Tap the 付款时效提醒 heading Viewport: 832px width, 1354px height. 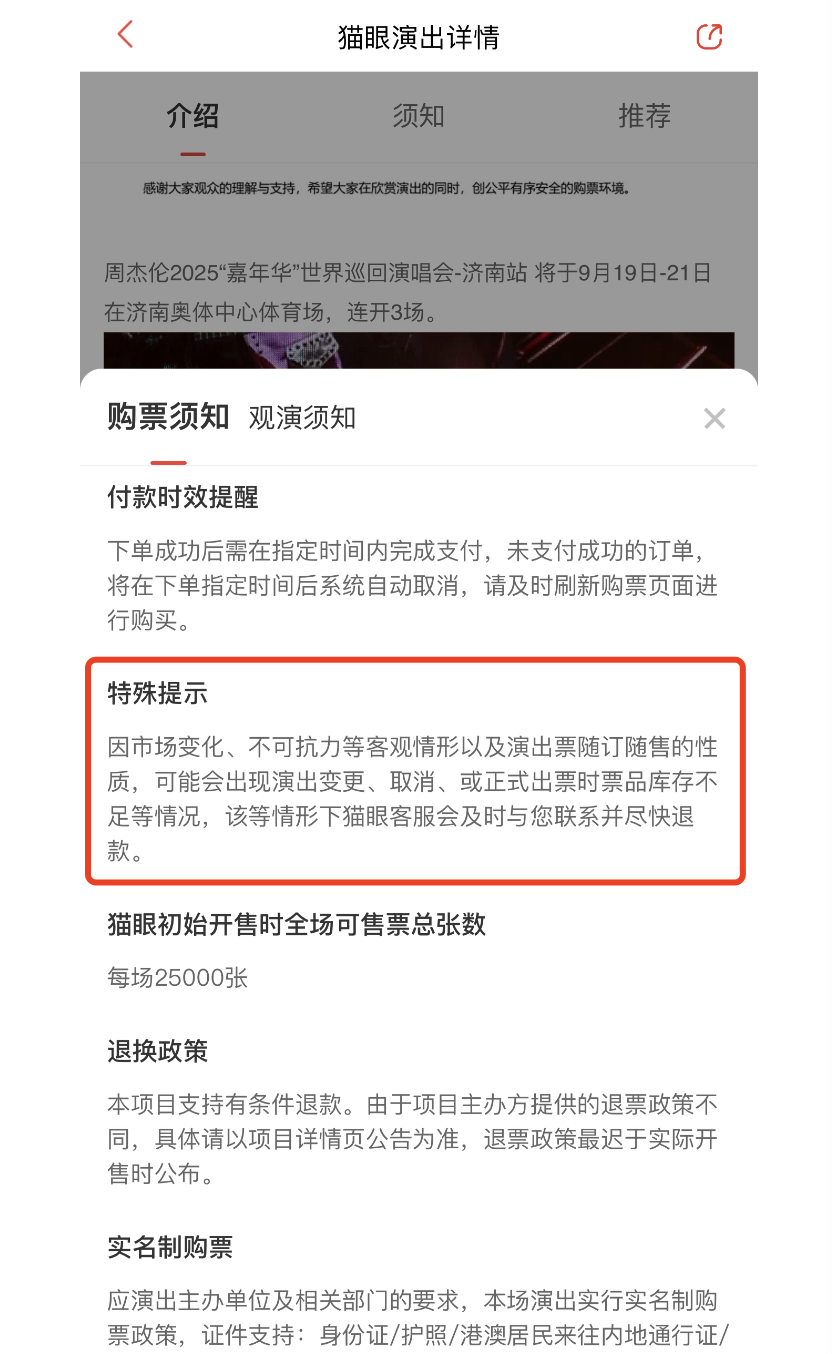click(183, 497)
